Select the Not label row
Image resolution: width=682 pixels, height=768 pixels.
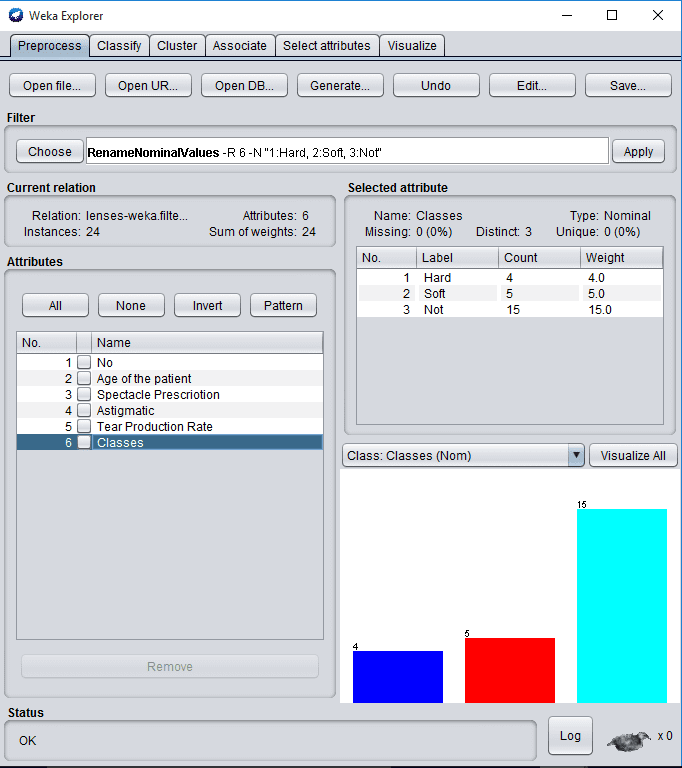tap(510, 310)
